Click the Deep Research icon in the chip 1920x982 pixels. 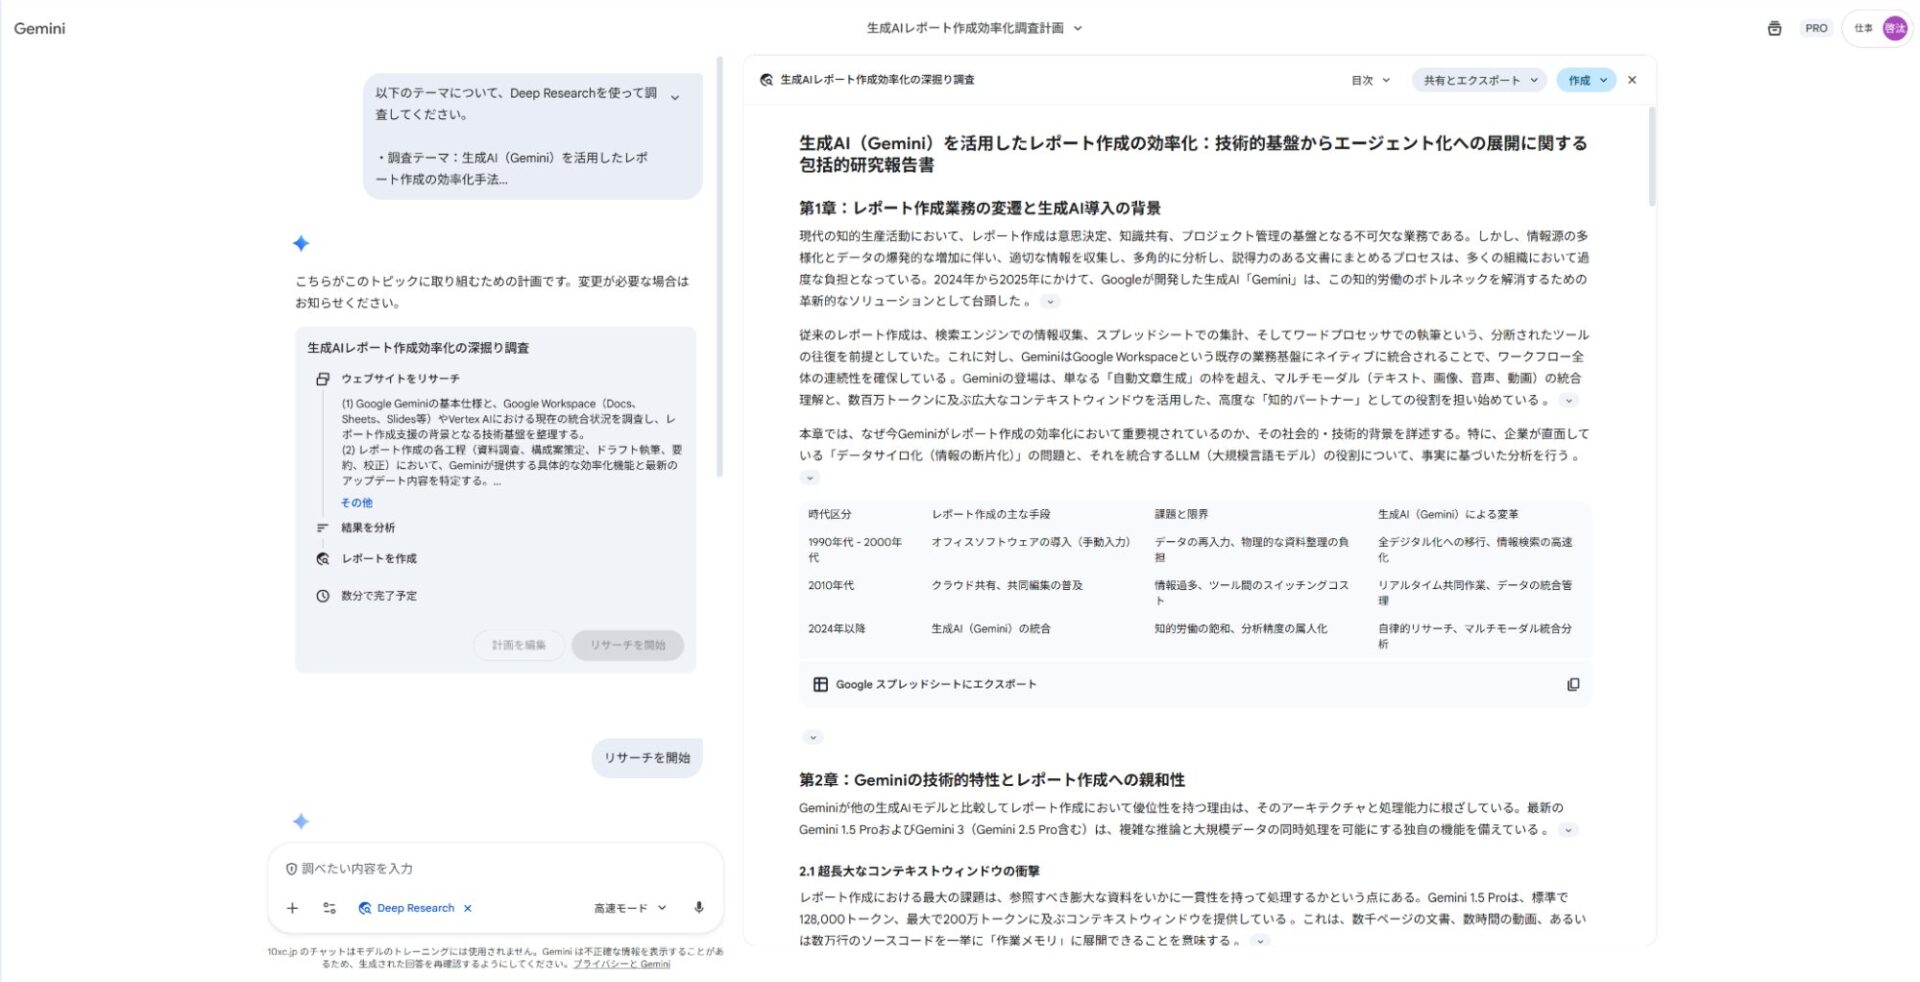365,908
